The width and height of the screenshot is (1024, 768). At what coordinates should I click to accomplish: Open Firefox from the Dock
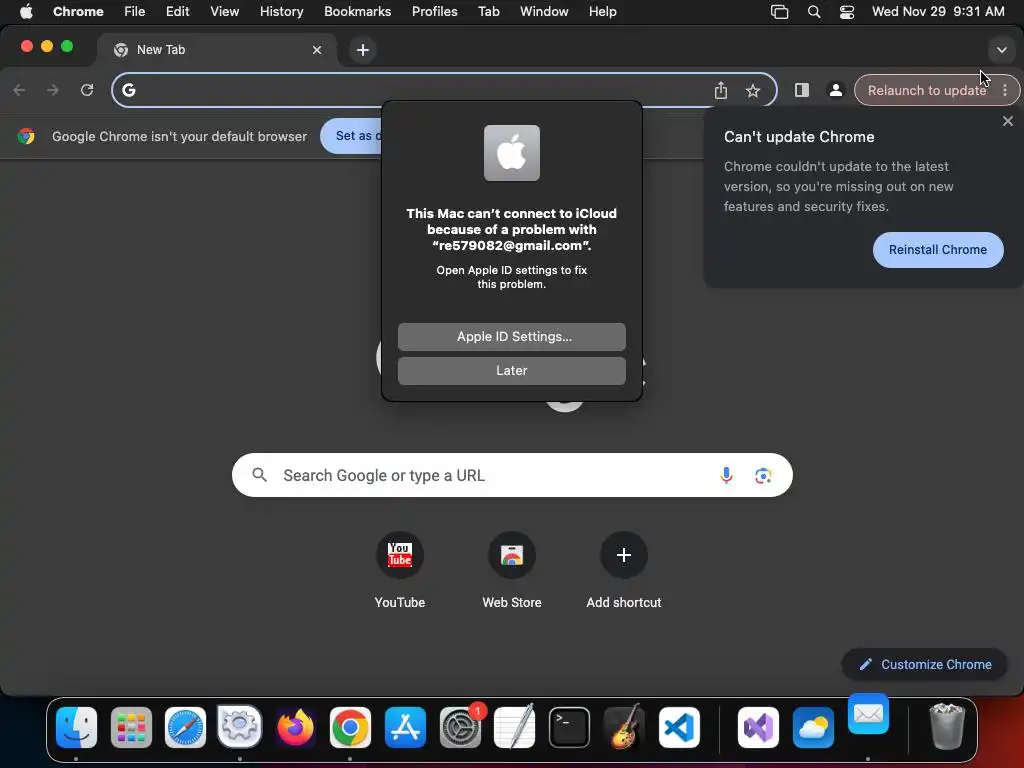coord(295,727)
